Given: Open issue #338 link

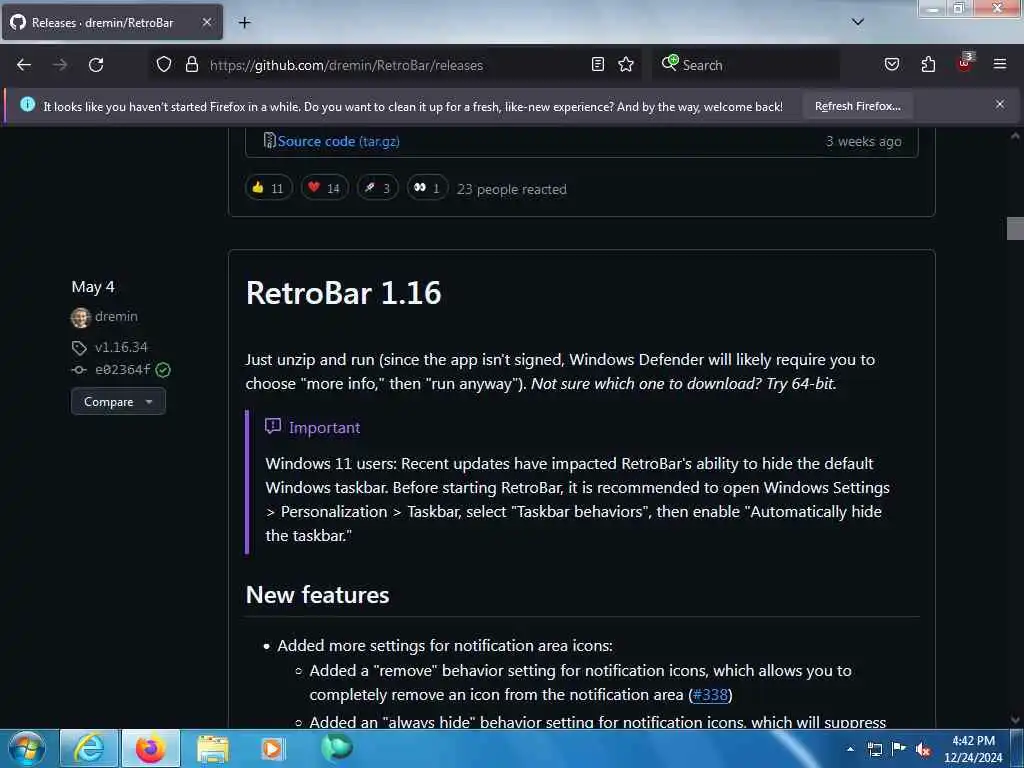Looking at the screenshot, I should coord(710,695).
